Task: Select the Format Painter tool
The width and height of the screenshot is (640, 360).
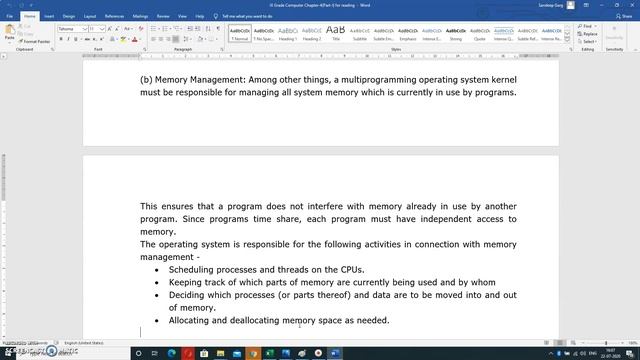Action: [x=34, y=42]
